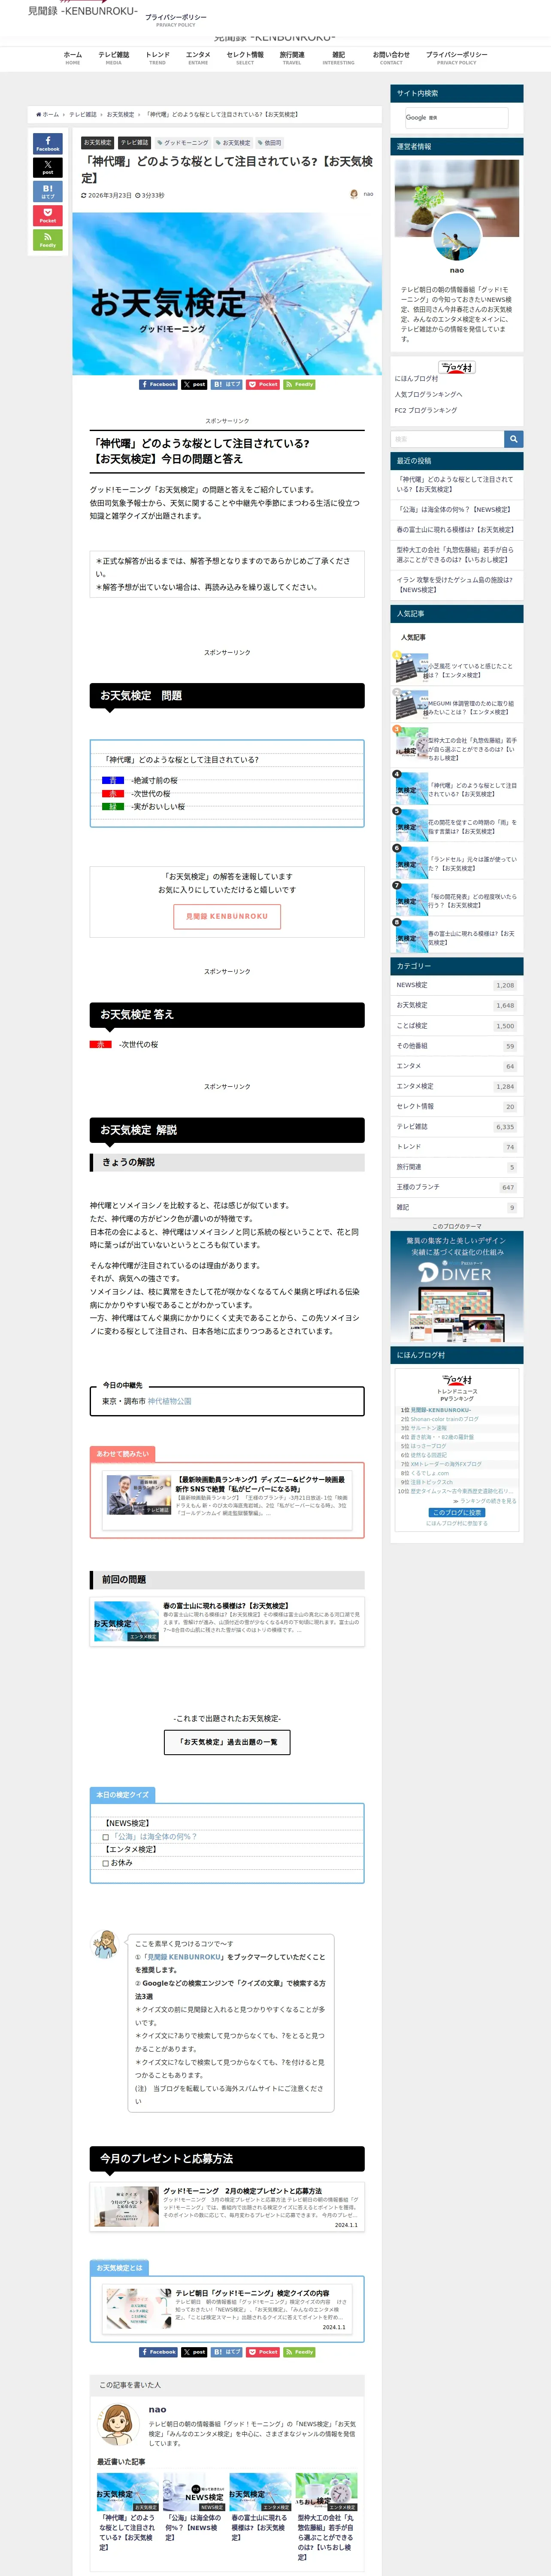The width and height of the screenshot is (551, 2576).
Task: Click the blue search magnifier button
Action: coord(514,439)
